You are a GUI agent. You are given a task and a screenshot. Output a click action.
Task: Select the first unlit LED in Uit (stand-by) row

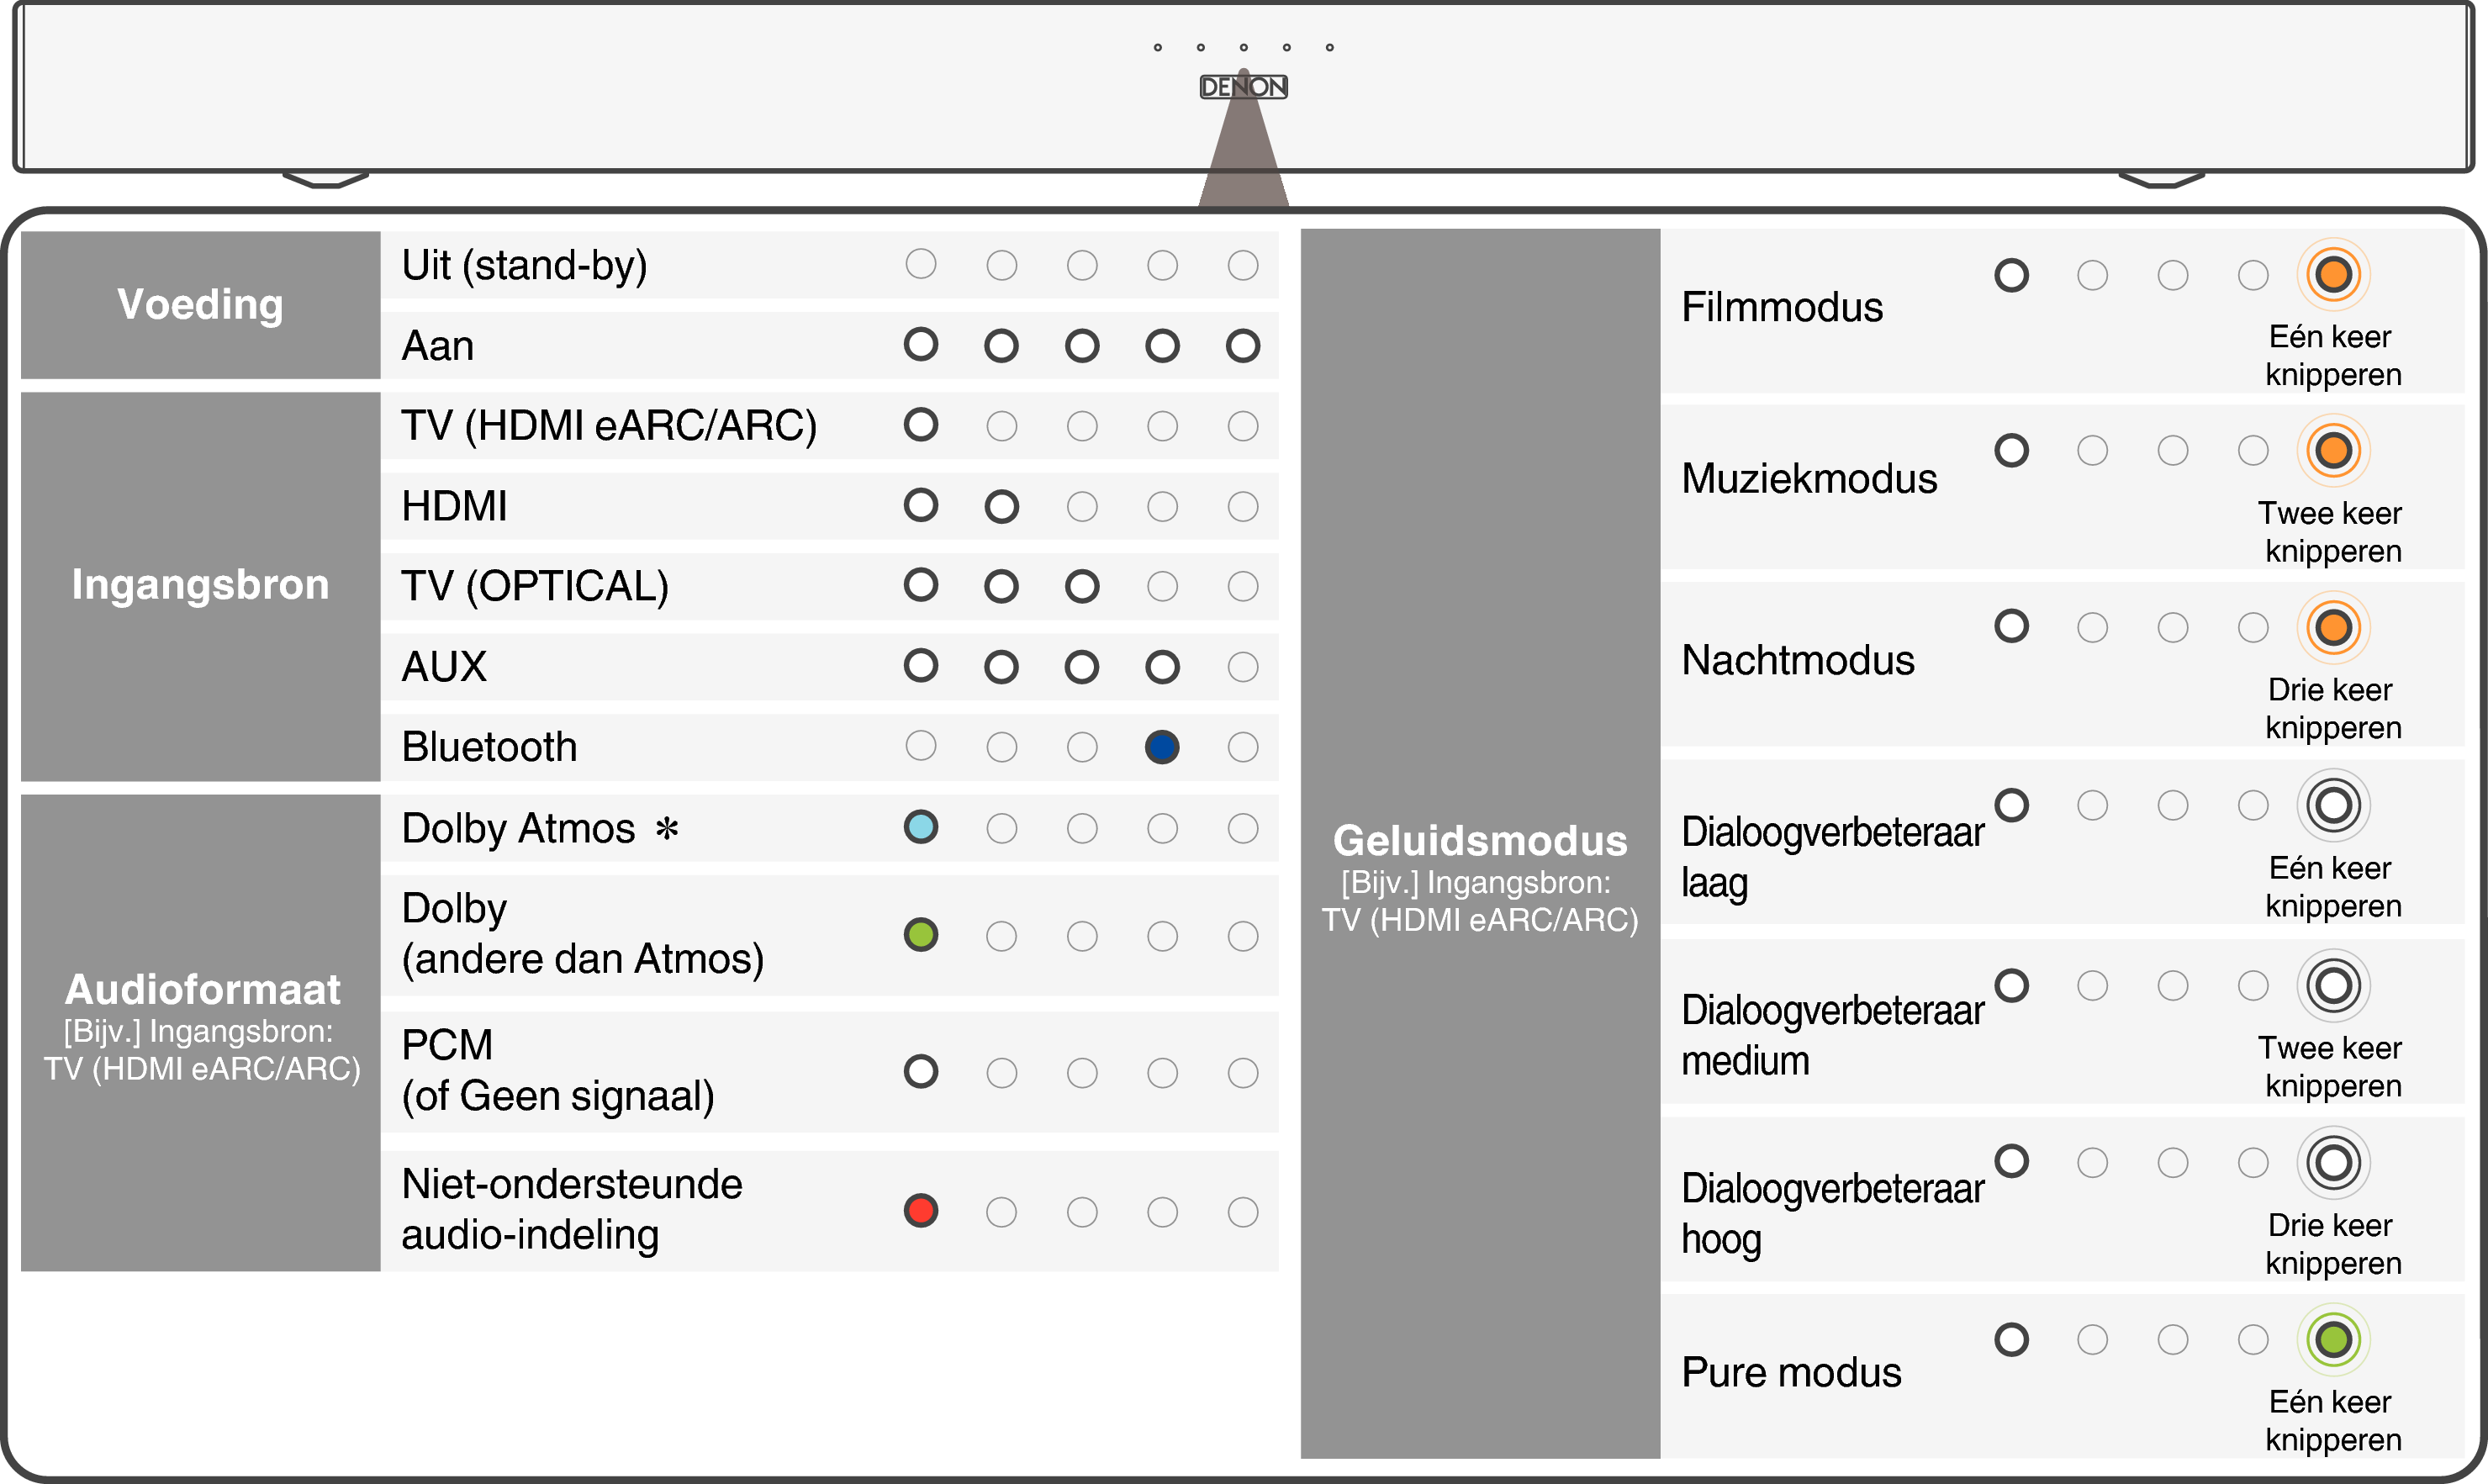point(921,264)
